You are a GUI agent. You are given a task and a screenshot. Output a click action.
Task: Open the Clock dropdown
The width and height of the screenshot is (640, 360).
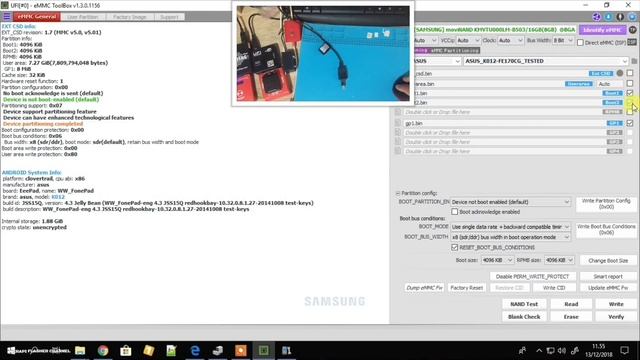coord(510,40)
